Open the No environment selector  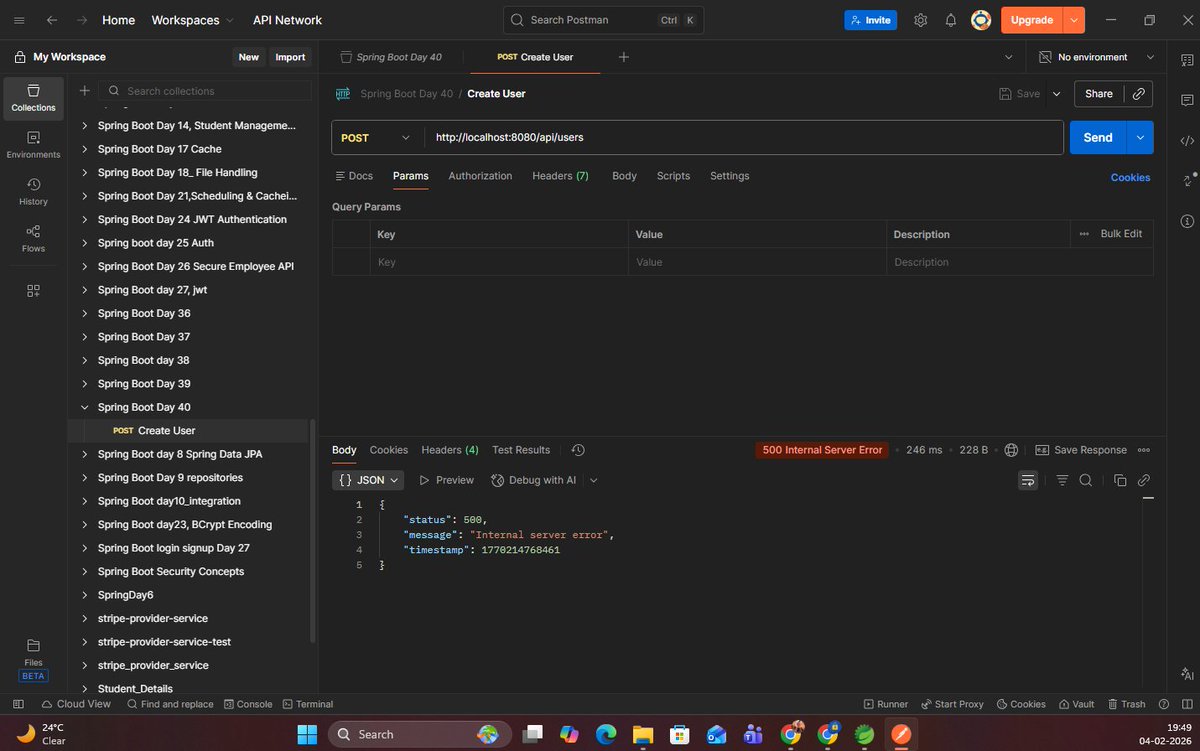point(1098,57)
